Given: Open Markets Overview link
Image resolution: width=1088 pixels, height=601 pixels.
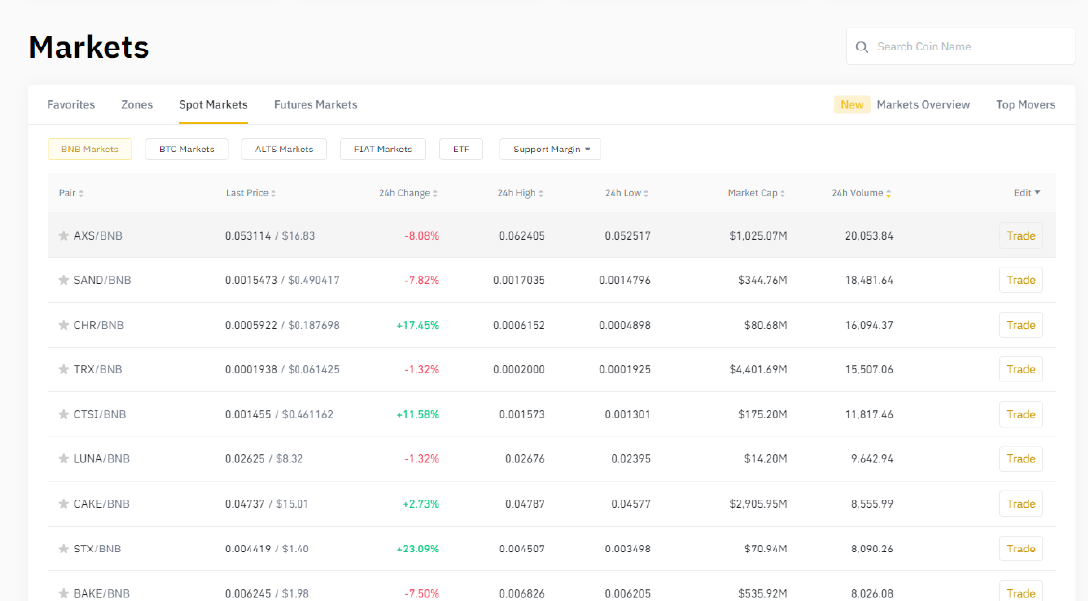Looking at the screenshot, I should [x=923, y=105].
